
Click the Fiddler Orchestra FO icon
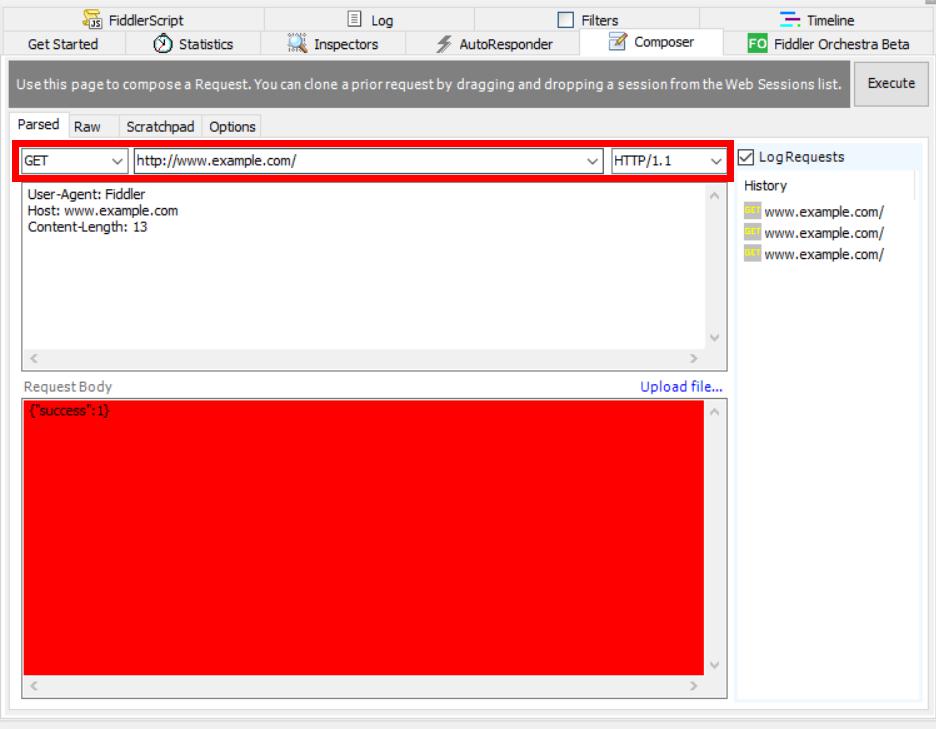click(x=759, y=44)
